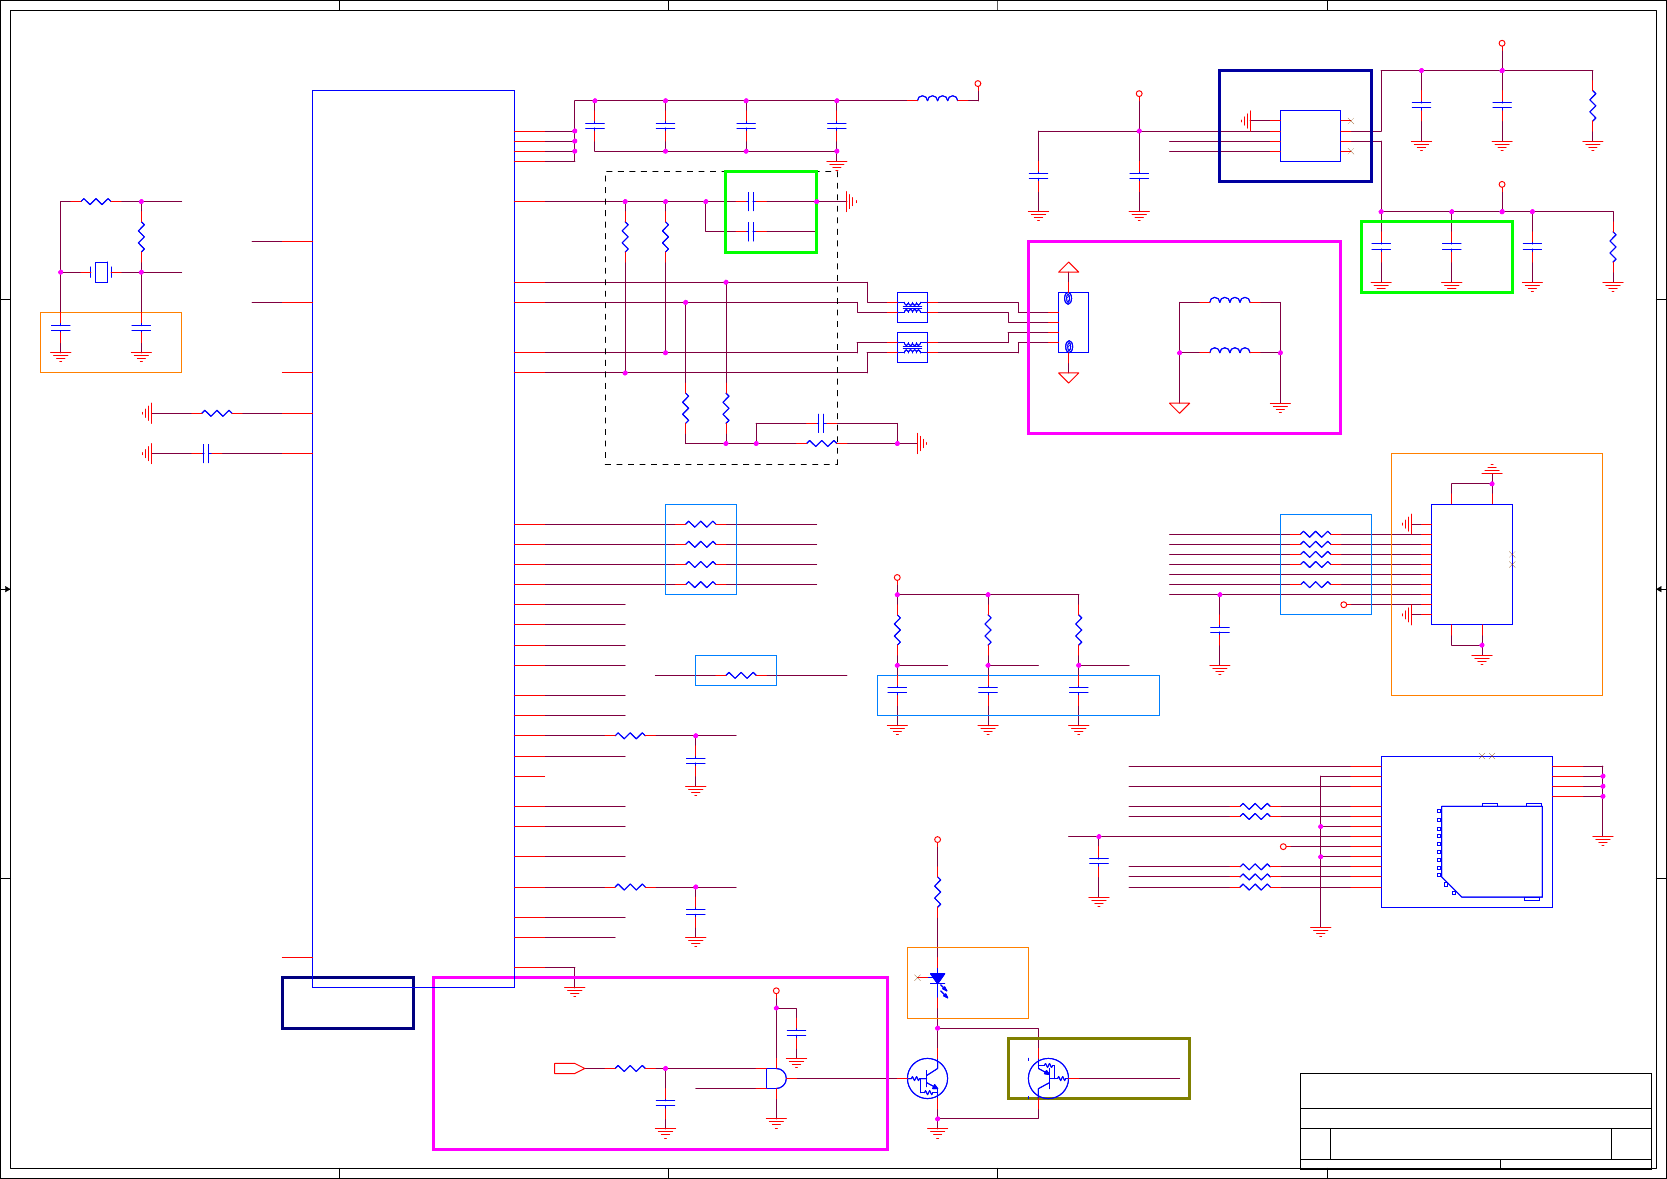The width and height of the screenshot is (1667, 1179).
Task: Click the title block at the bottom right
Action: [x=1476, y=1121]
